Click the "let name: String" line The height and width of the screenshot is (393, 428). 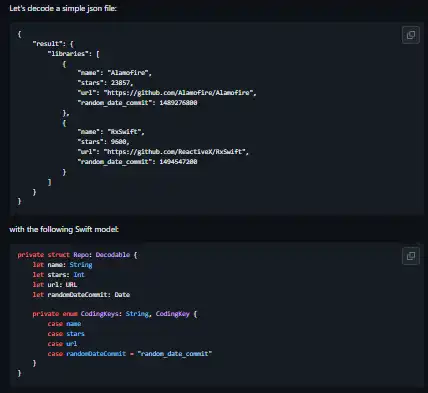[x=62, y=265]
